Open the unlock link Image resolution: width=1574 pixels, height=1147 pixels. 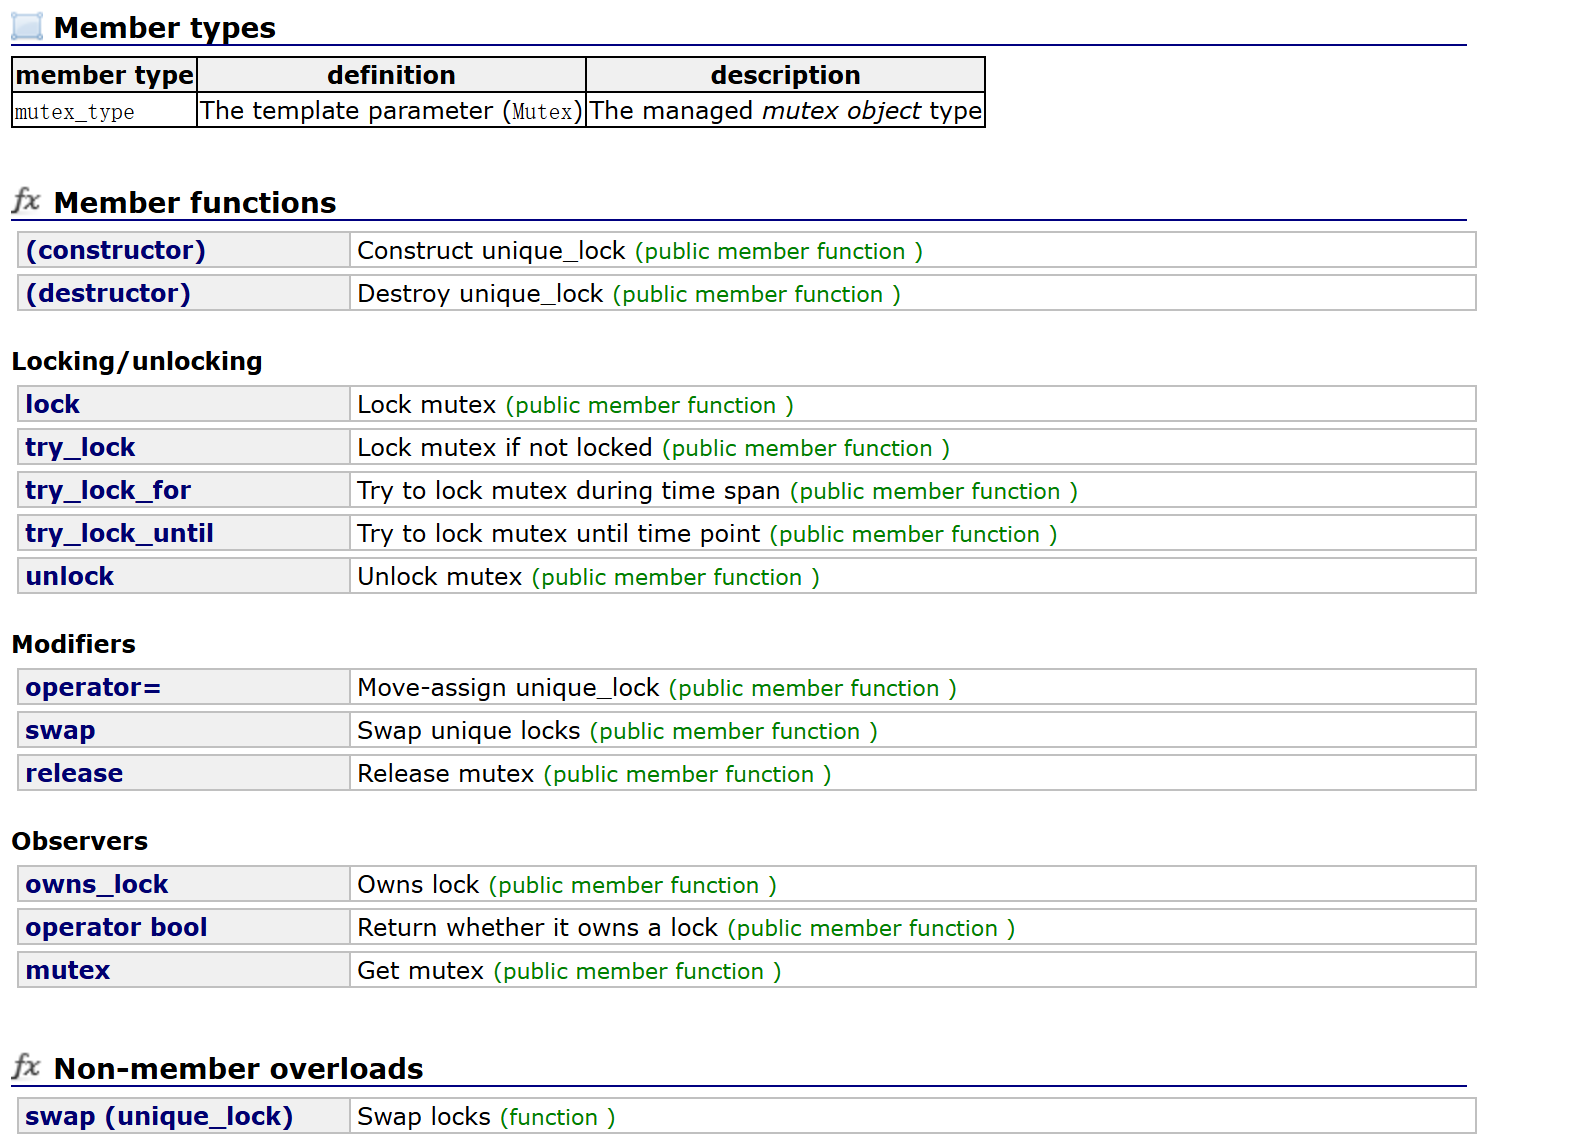tap(70, 576)
